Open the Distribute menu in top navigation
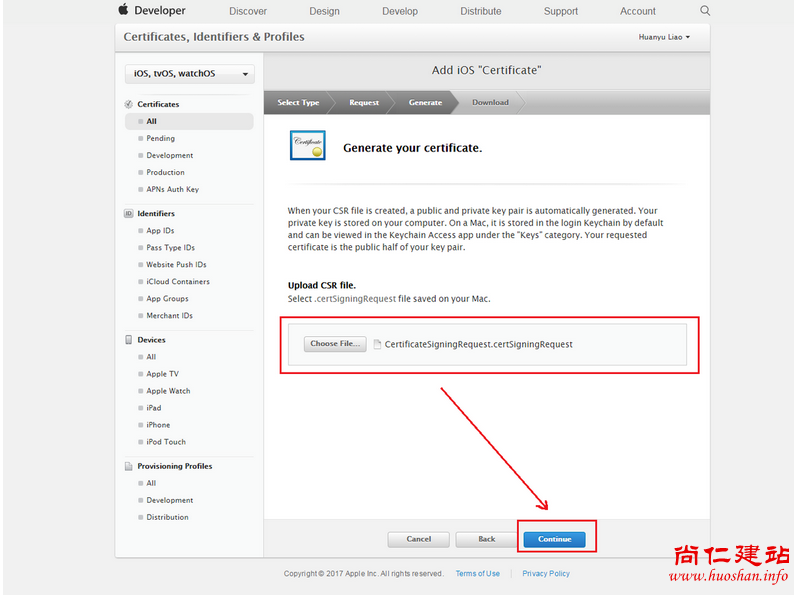Image resolution: width=794 pixels, height=595 pixels. click(x=481, y=11)
